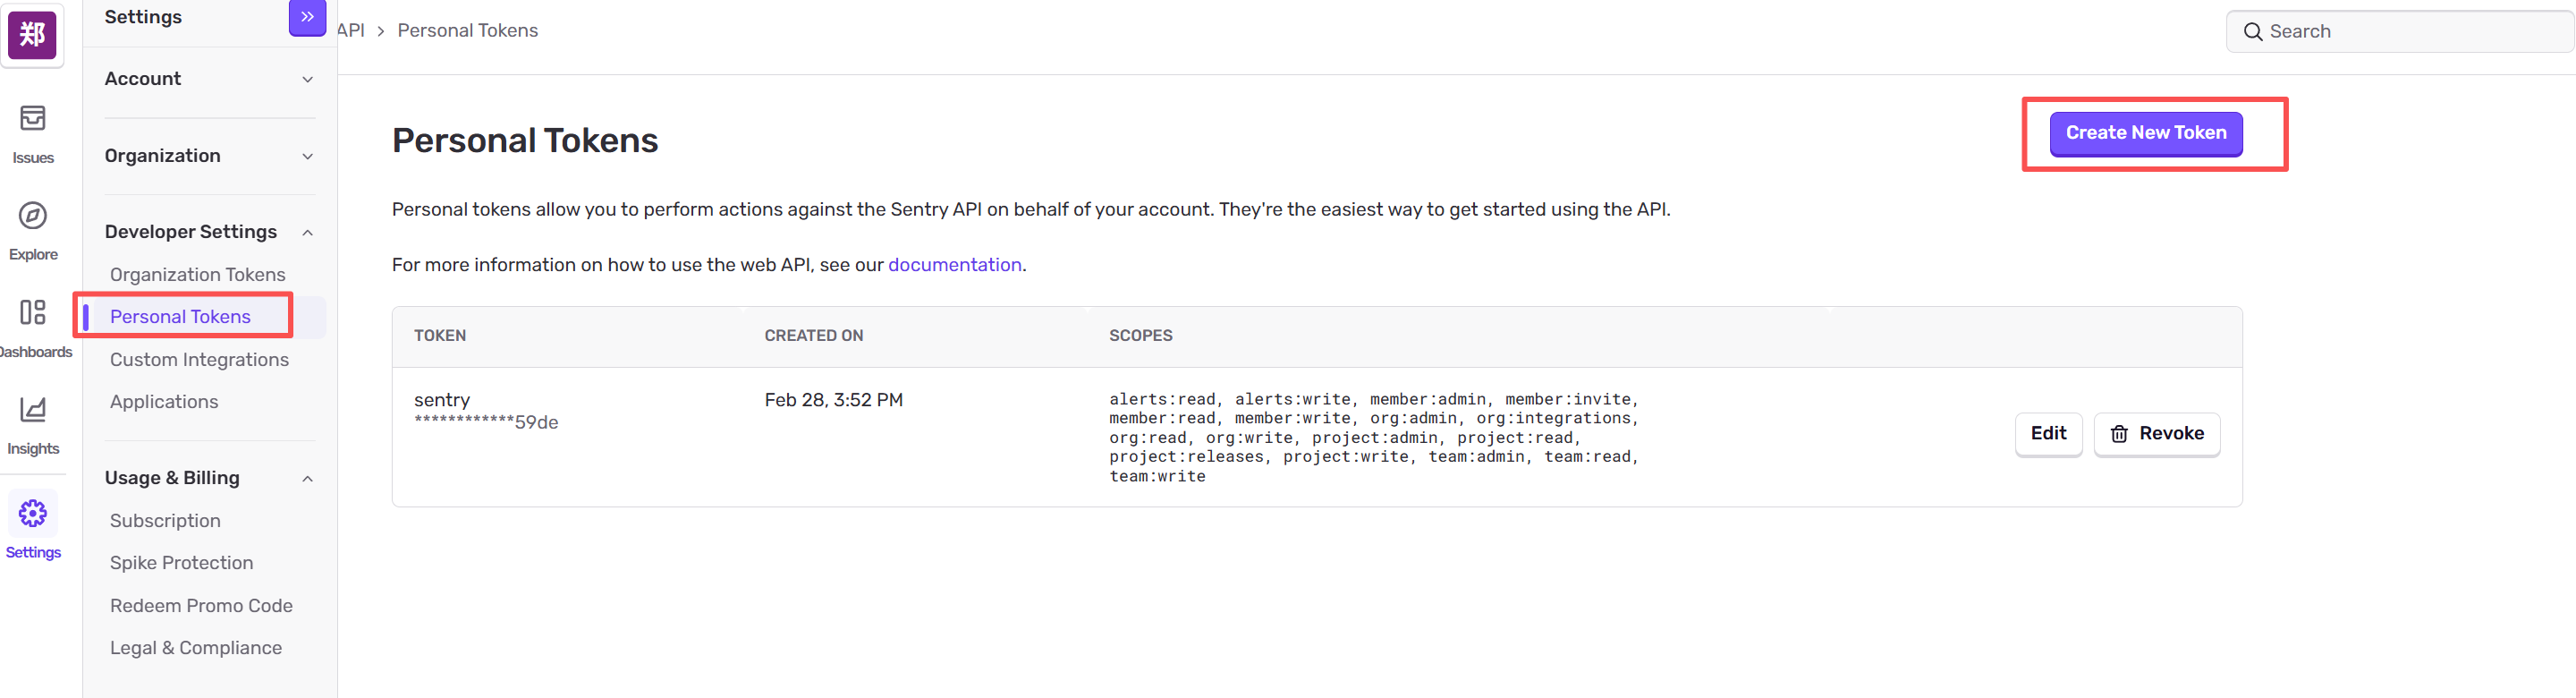Open the Explore compass icon
This screenshot has height=698, width=2576.
coord(33,216)
